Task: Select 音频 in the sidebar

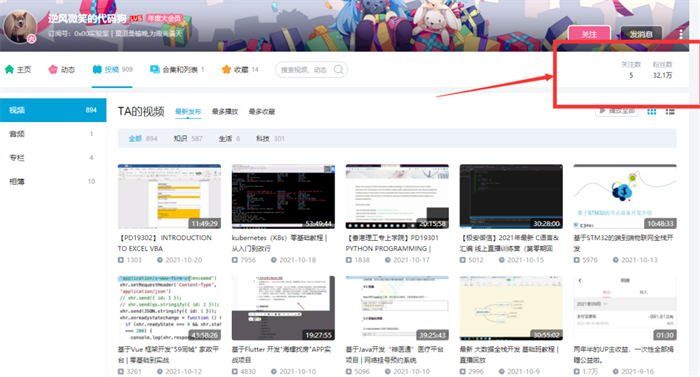Action: 53,134
